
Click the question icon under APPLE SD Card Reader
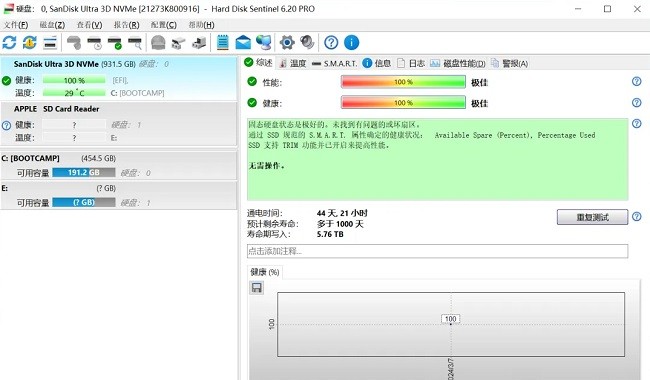[x=6, y=125]
